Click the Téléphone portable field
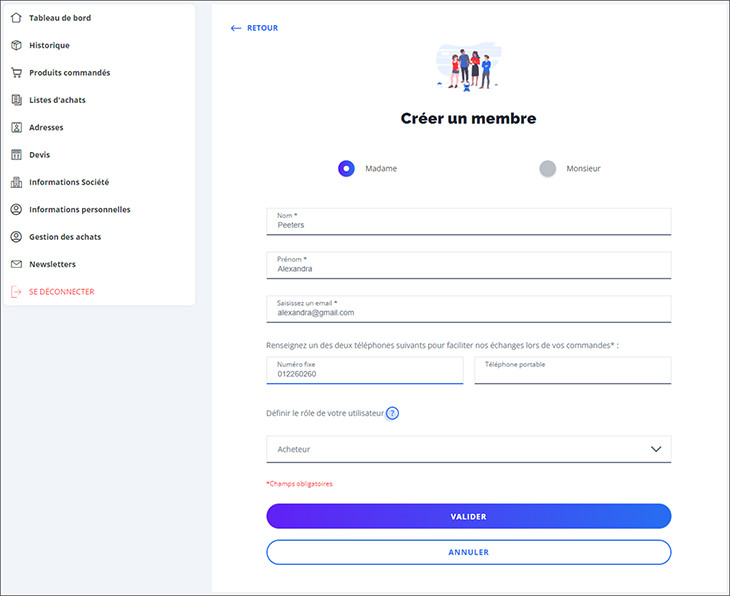The height and width of the screenshot is (596, 730). pyautogui.click(x=573, y=371)
